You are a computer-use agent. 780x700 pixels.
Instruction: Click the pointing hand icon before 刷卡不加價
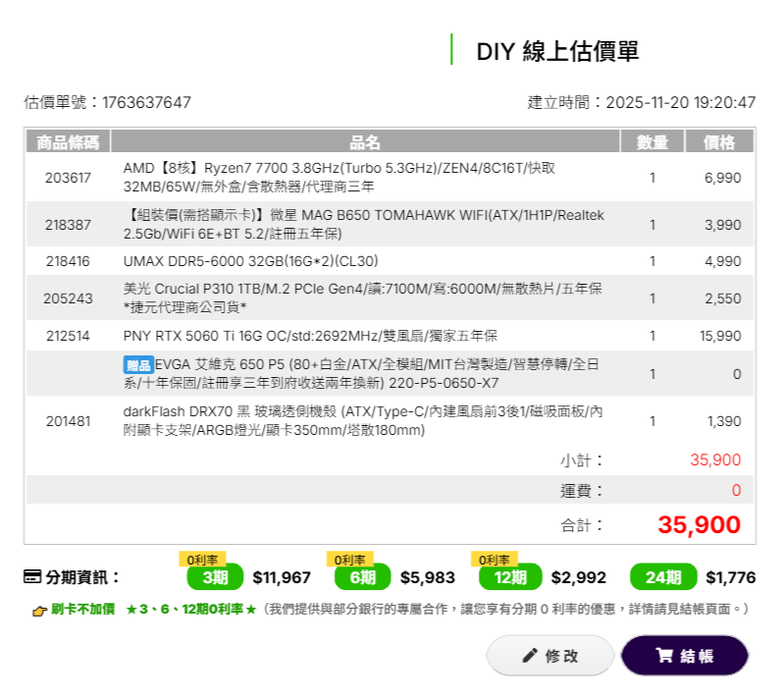pos(40,610)
